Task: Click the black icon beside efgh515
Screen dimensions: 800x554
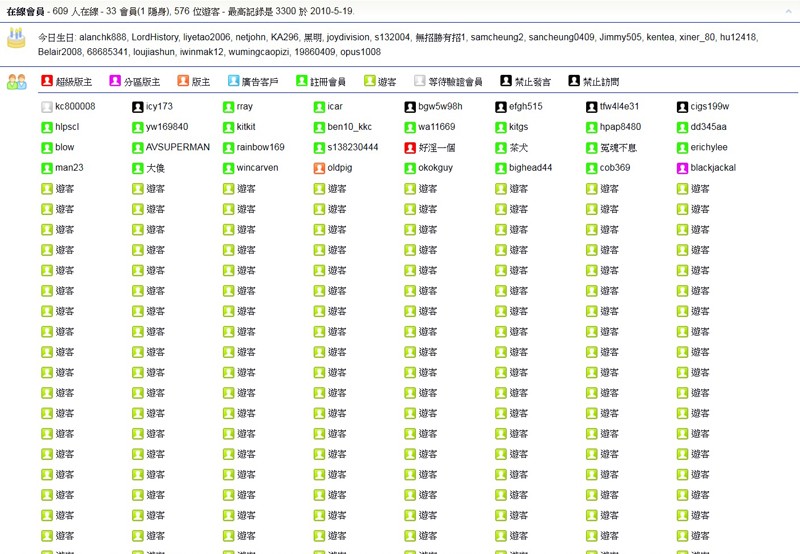Action: click(x=501, y=107)
